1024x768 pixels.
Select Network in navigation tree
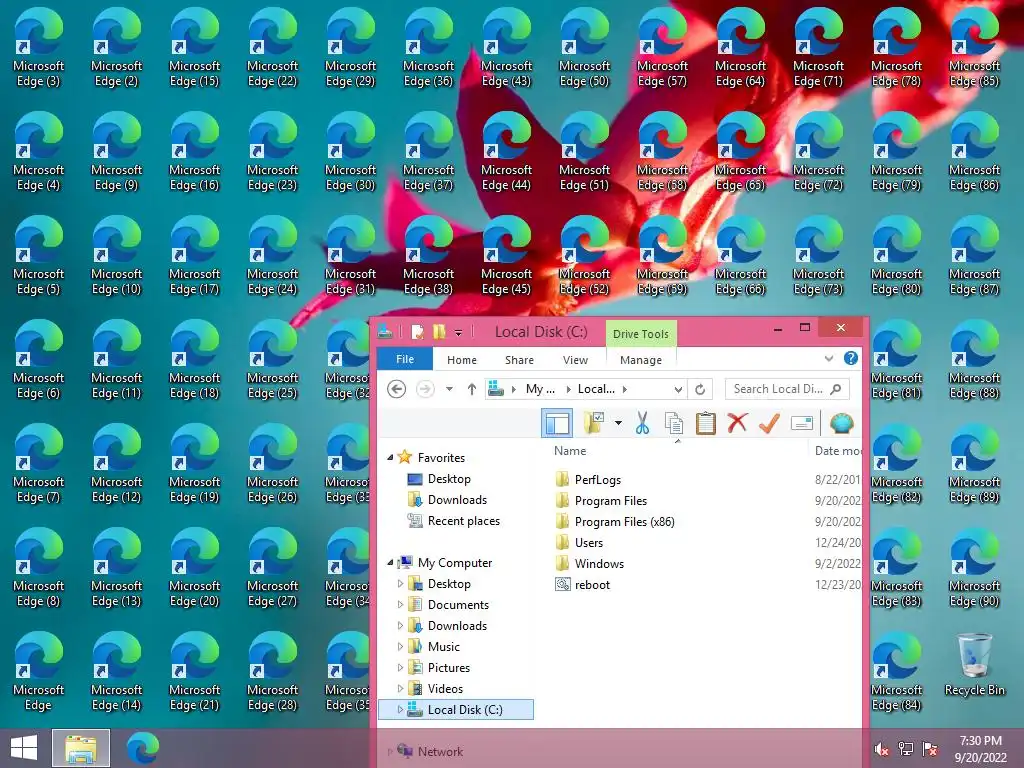coord(430,752)
